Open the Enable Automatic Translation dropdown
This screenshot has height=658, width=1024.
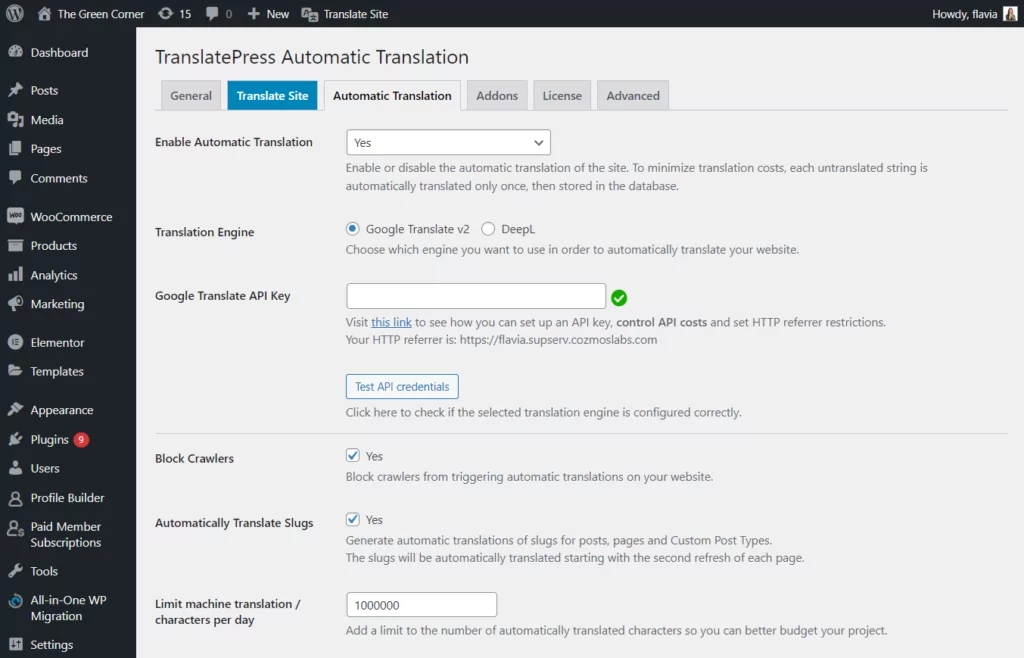[447, 142]
